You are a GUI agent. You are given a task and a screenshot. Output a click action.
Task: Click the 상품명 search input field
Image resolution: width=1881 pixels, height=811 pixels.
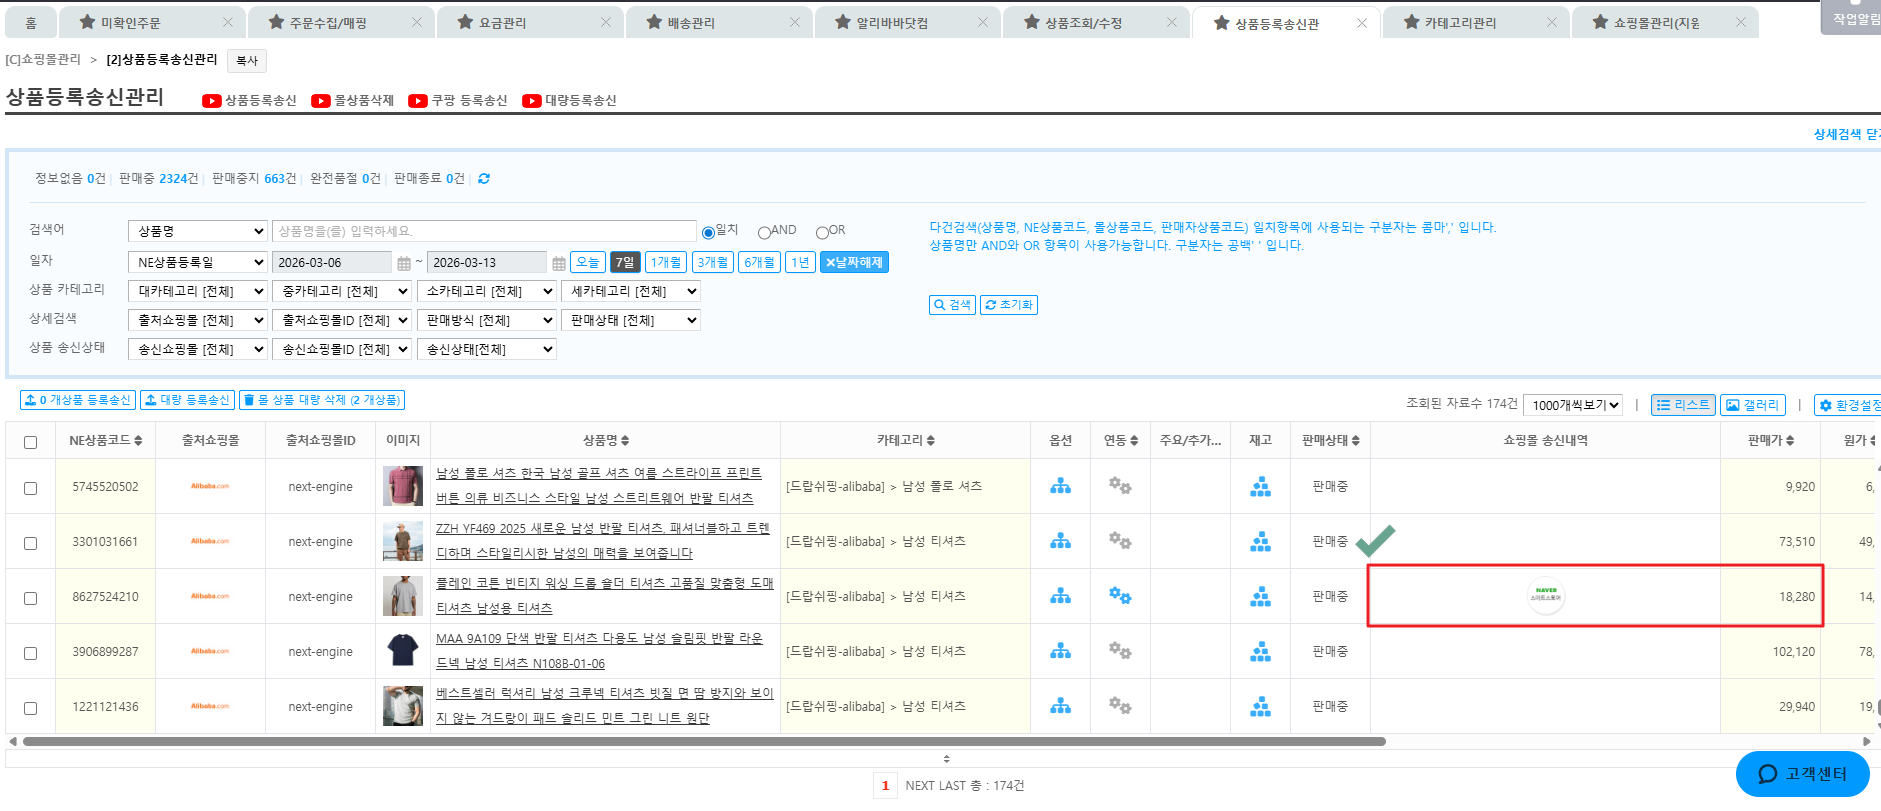point(484,232)
